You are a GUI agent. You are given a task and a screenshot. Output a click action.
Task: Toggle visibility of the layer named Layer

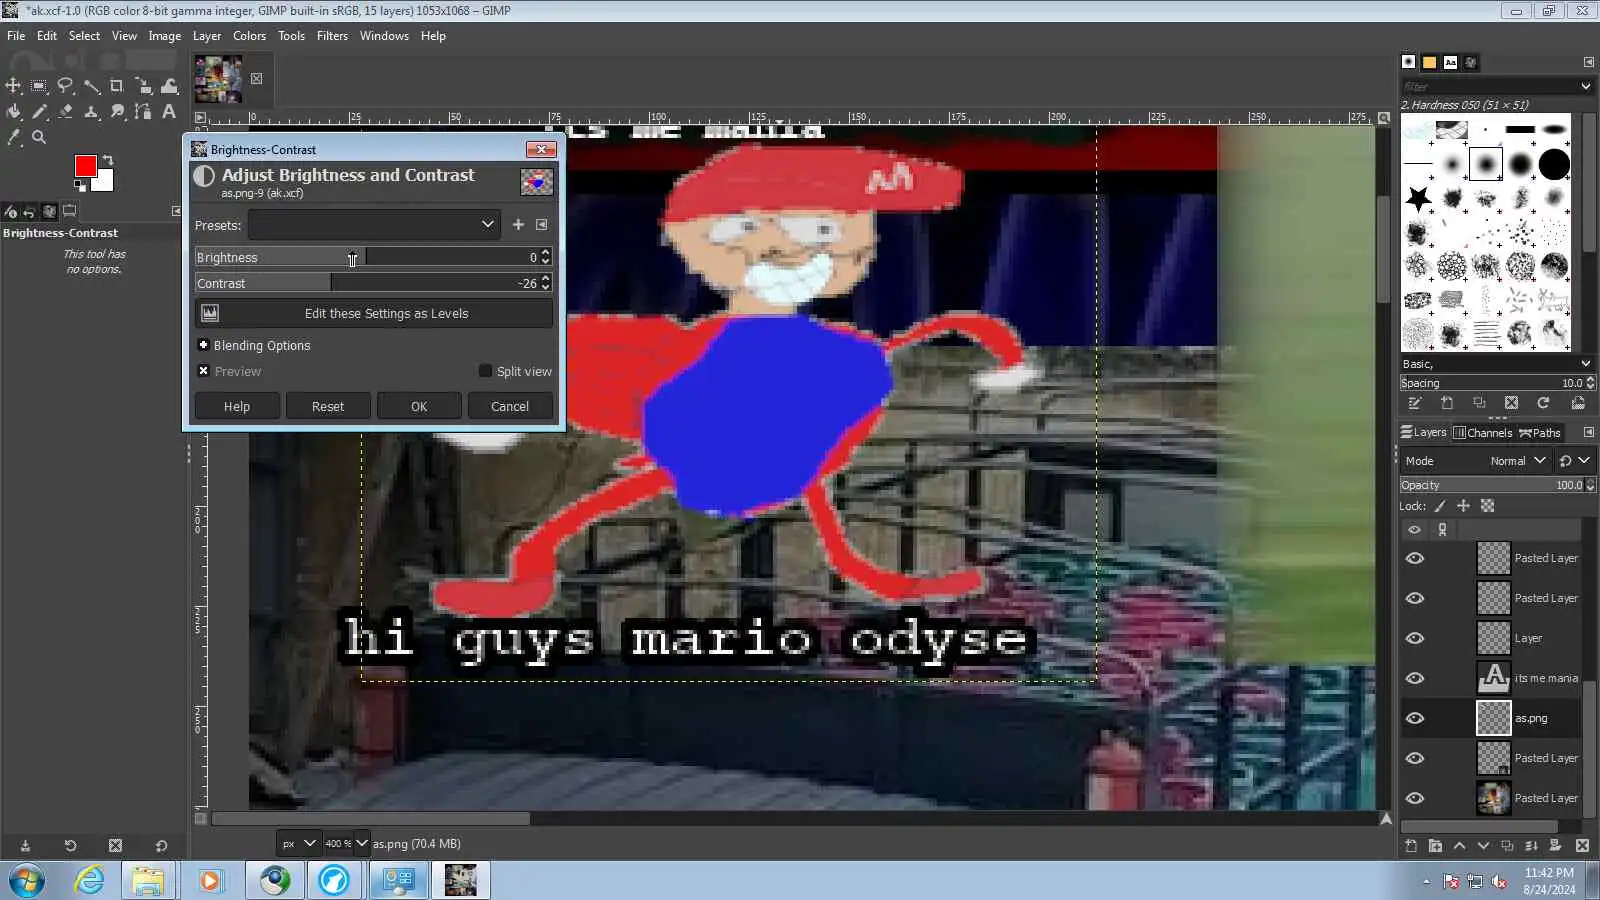pos(1415,638)
